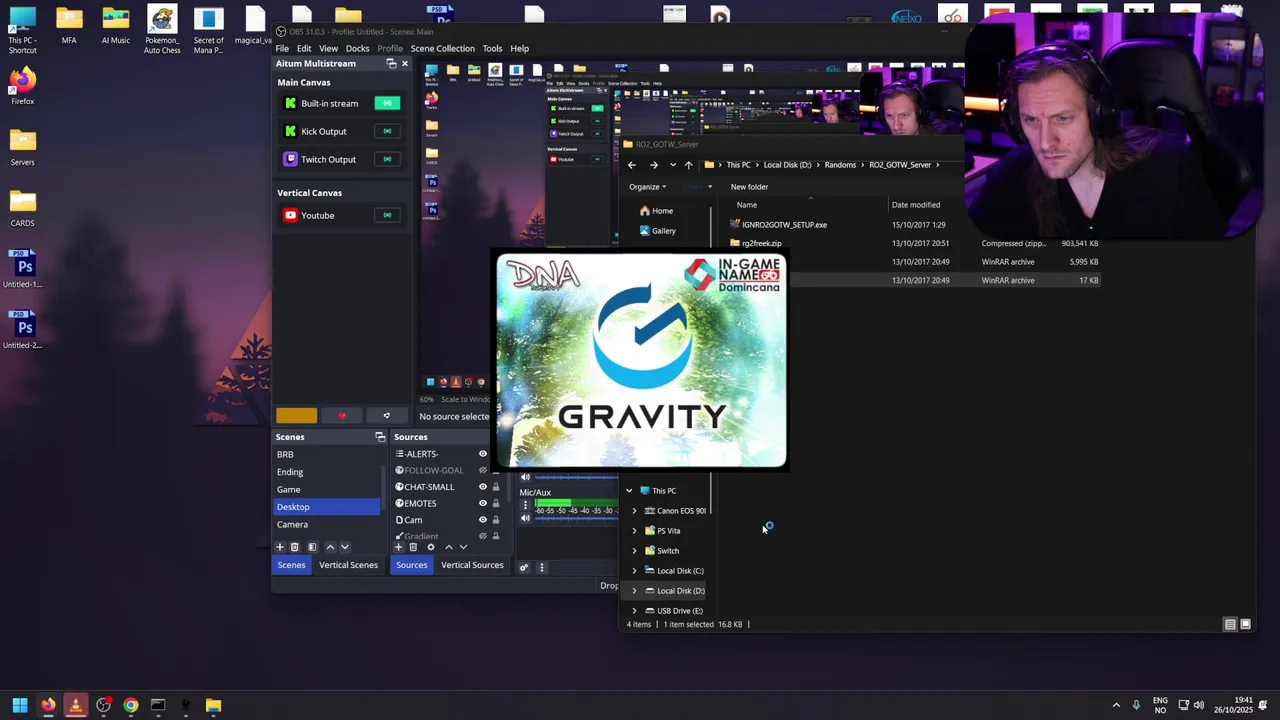
Task: Click the remove scene trash icon
Action: point(294,547)
